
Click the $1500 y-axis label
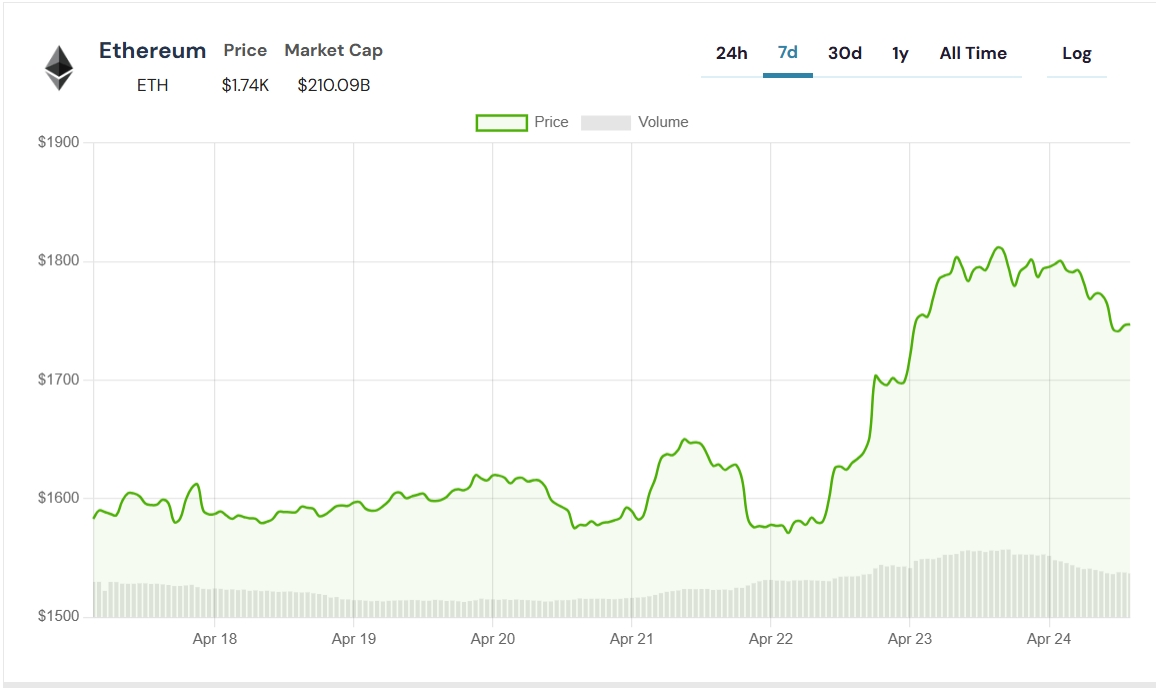58,616
